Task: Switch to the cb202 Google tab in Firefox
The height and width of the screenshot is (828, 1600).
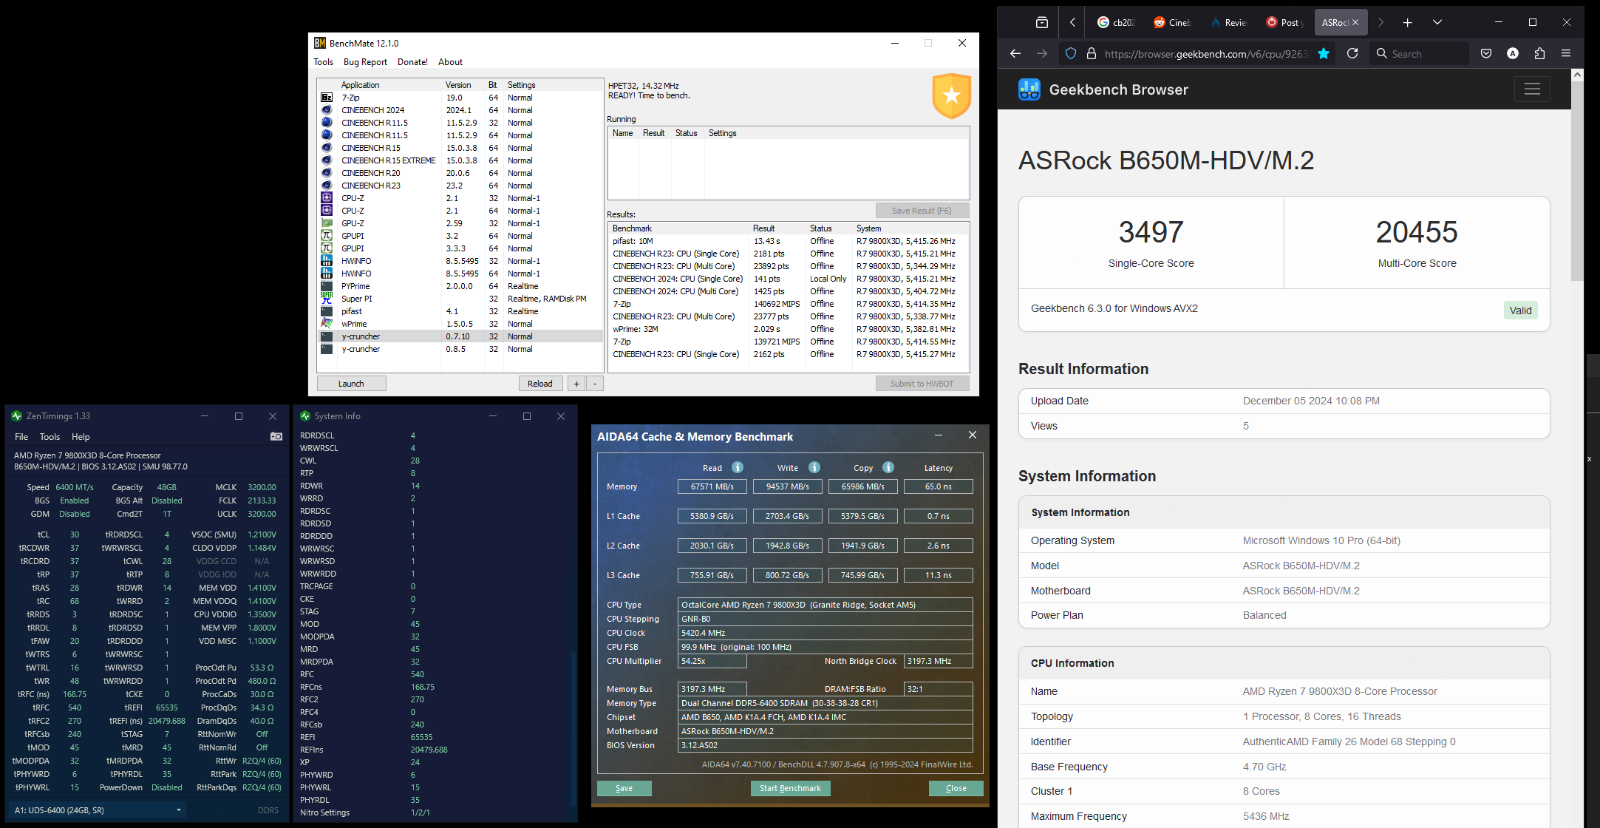Action: click(x=1115, y=22)
